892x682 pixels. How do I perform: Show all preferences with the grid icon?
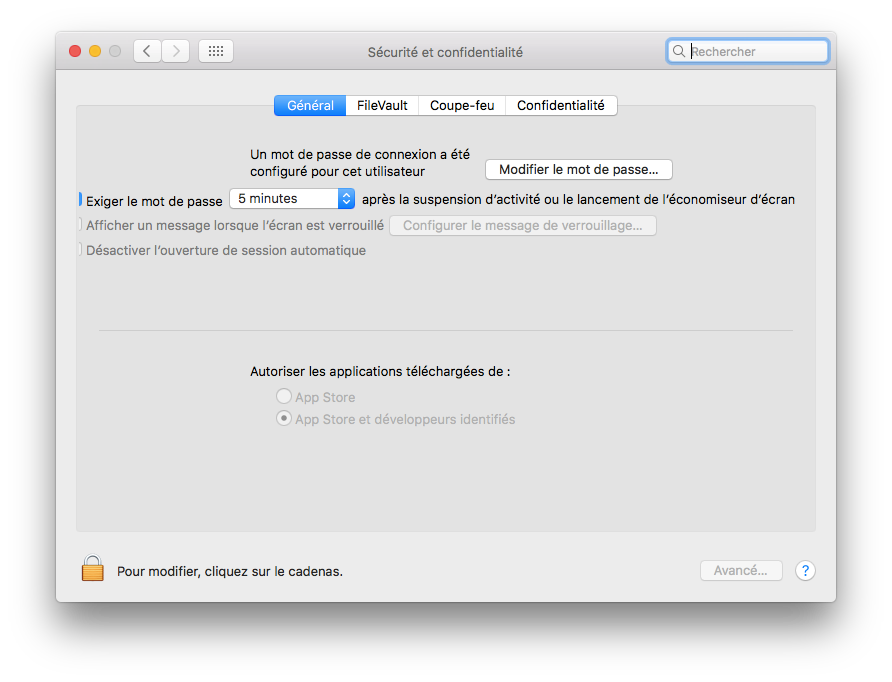coord(216,51)
